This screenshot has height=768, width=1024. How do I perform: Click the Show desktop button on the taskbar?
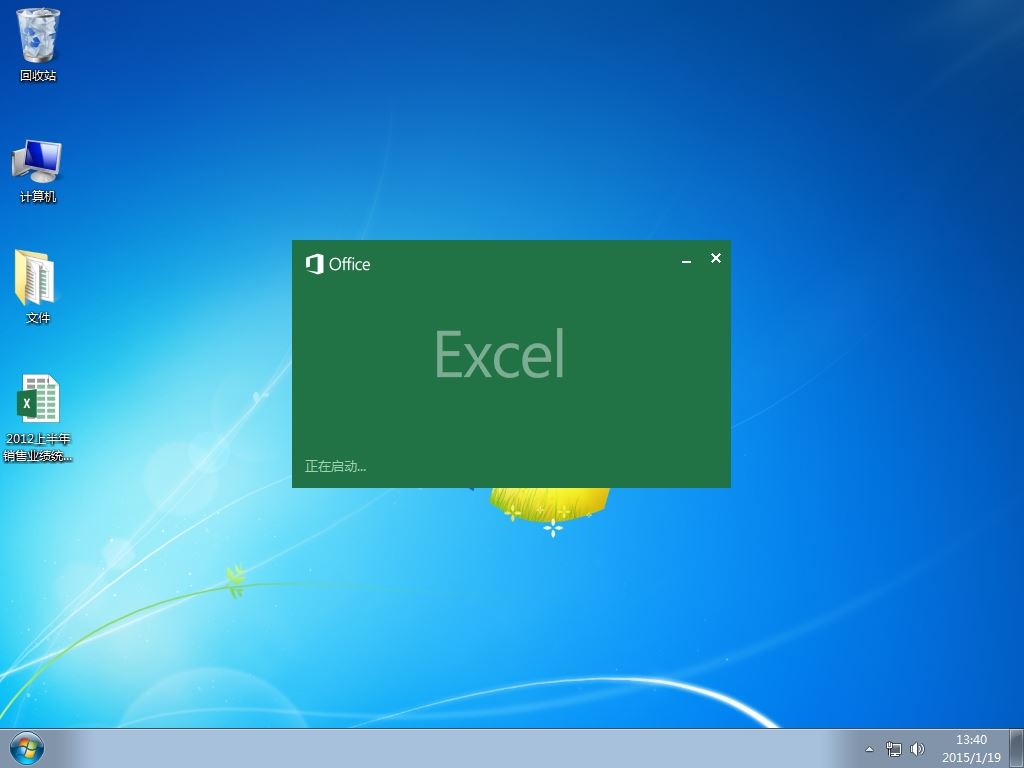[x=1017, y=748]
